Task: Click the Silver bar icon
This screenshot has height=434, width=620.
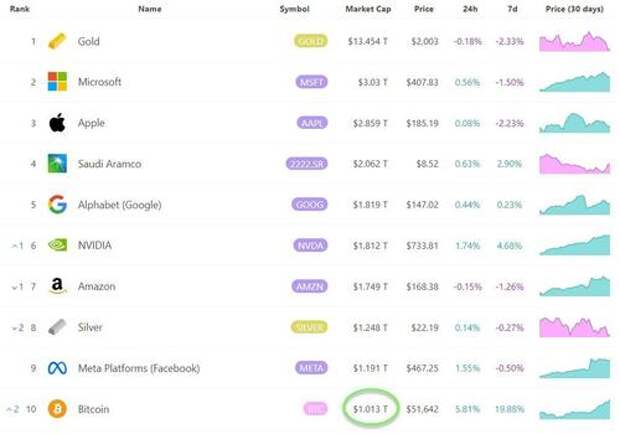Action: click(58, 327)
